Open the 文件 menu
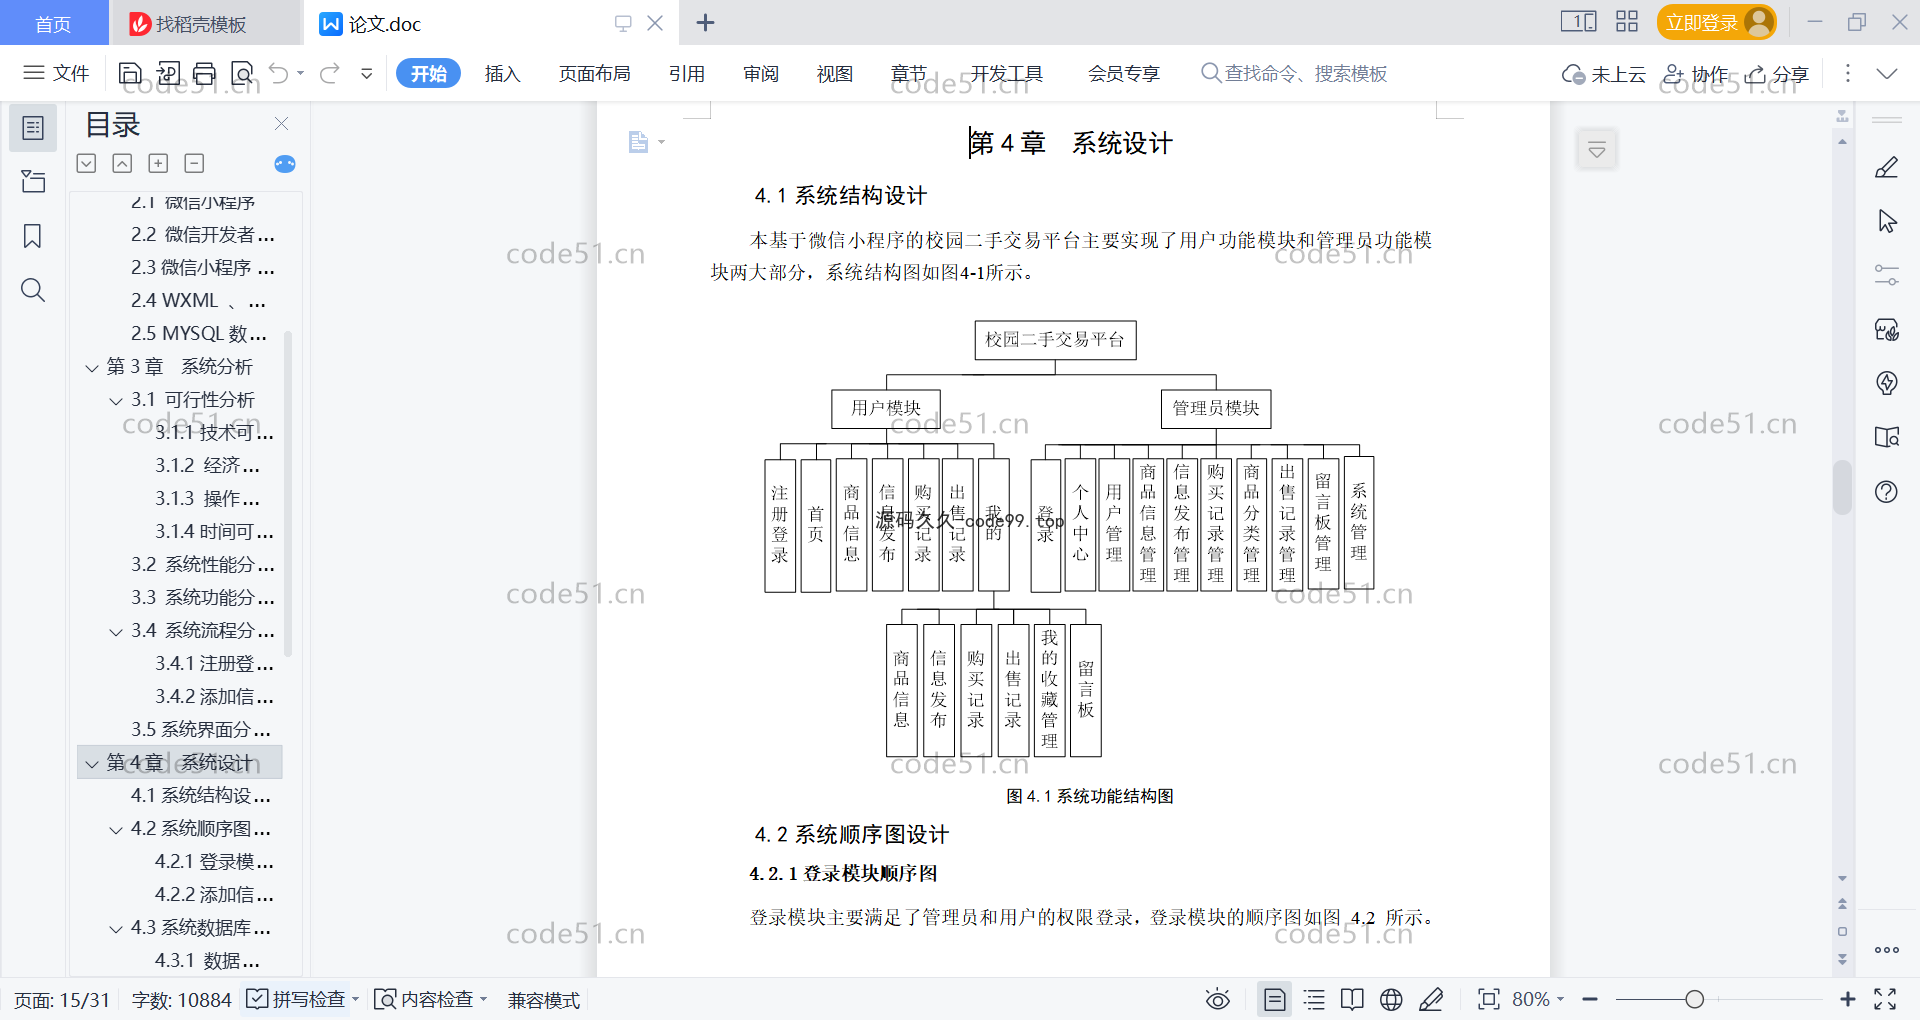 click(56, 73)
